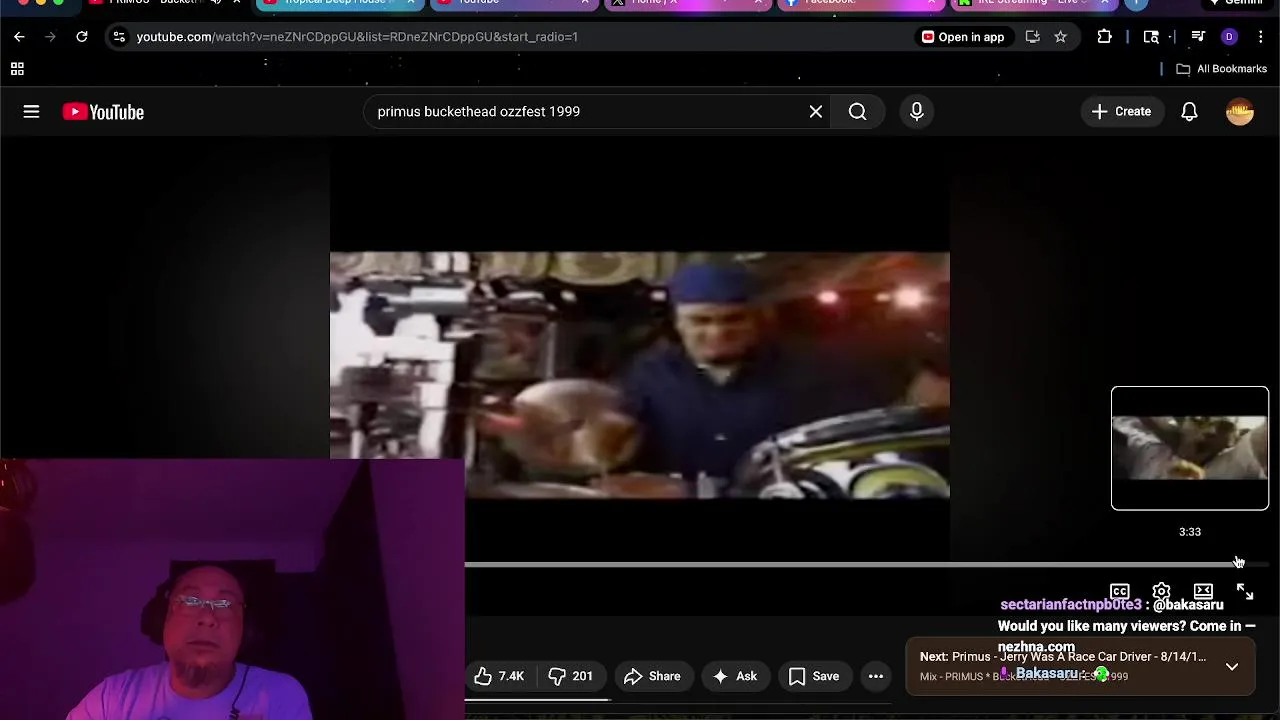The height and width of the screenshot is (720, 1280).
Task: Go back to the previous page
Action: [19, 37]
